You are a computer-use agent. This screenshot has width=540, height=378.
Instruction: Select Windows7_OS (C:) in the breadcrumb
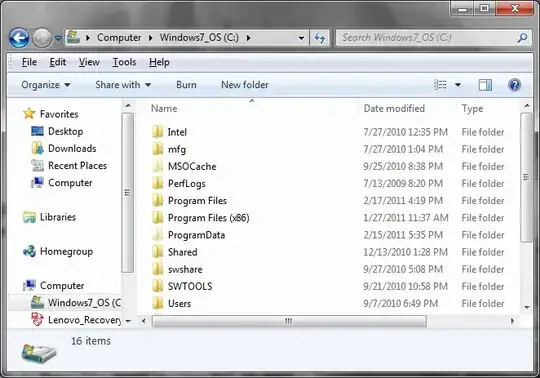click(x=199, y=37)
